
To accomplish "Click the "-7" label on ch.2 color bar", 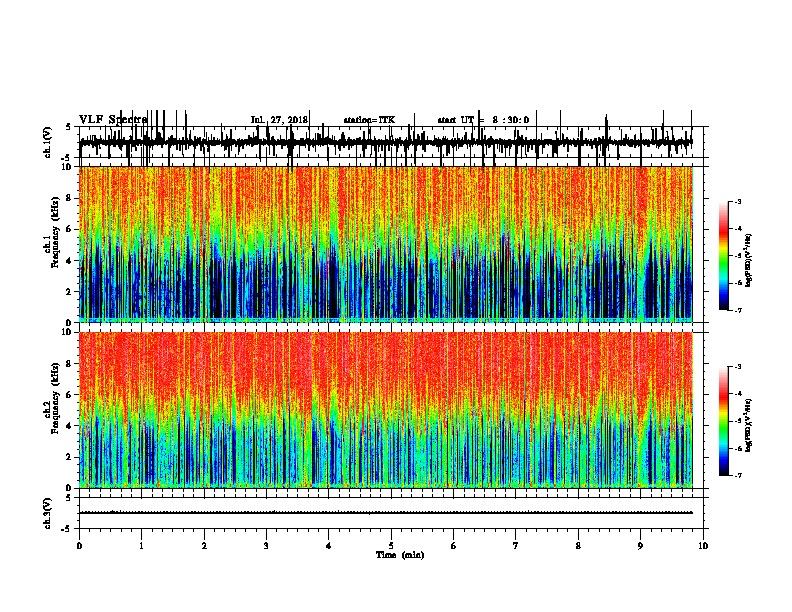I will [738, 476].
